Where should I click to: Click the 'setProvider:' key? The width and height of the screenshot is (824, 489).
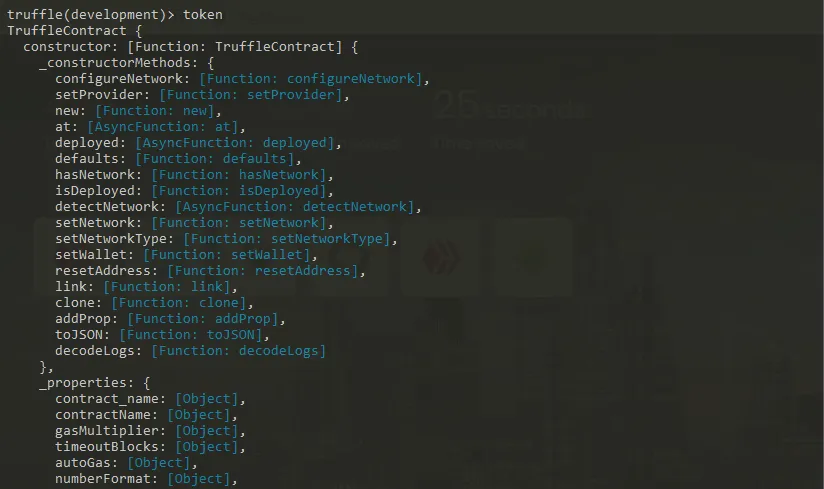coord(102,95)
